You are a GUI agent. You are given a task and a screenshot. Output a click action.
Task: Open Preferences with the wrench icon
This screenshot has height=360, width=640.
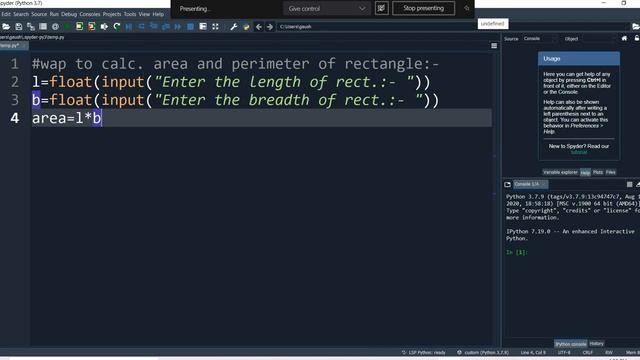pos(233,27)
